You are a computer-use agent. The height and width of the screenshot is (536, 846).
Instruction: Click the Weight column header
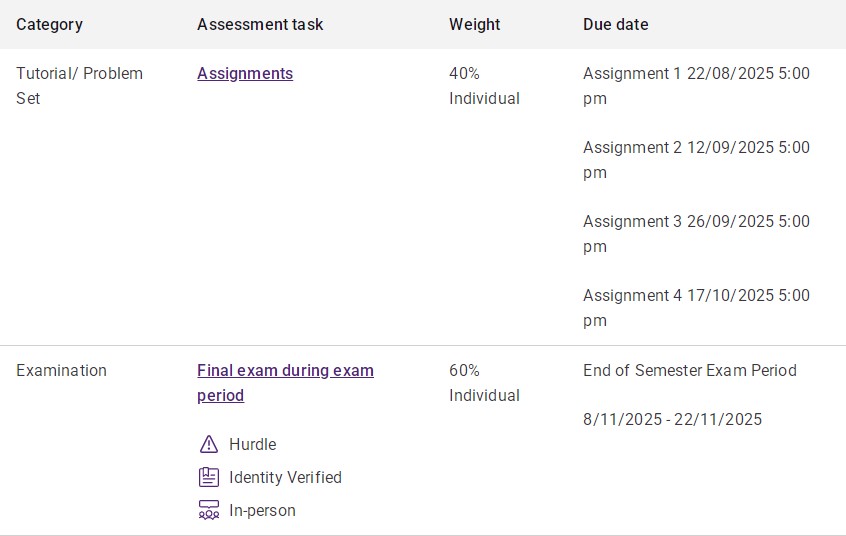pos(475,24)
